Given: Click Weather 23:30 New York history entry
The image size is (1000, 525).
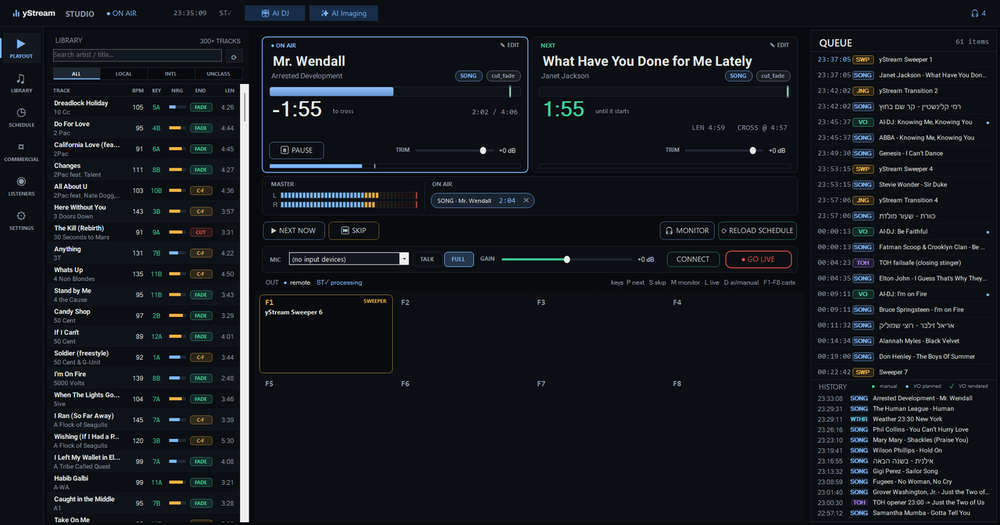Looking at the screenshot, I should click(x=903, y=419).
